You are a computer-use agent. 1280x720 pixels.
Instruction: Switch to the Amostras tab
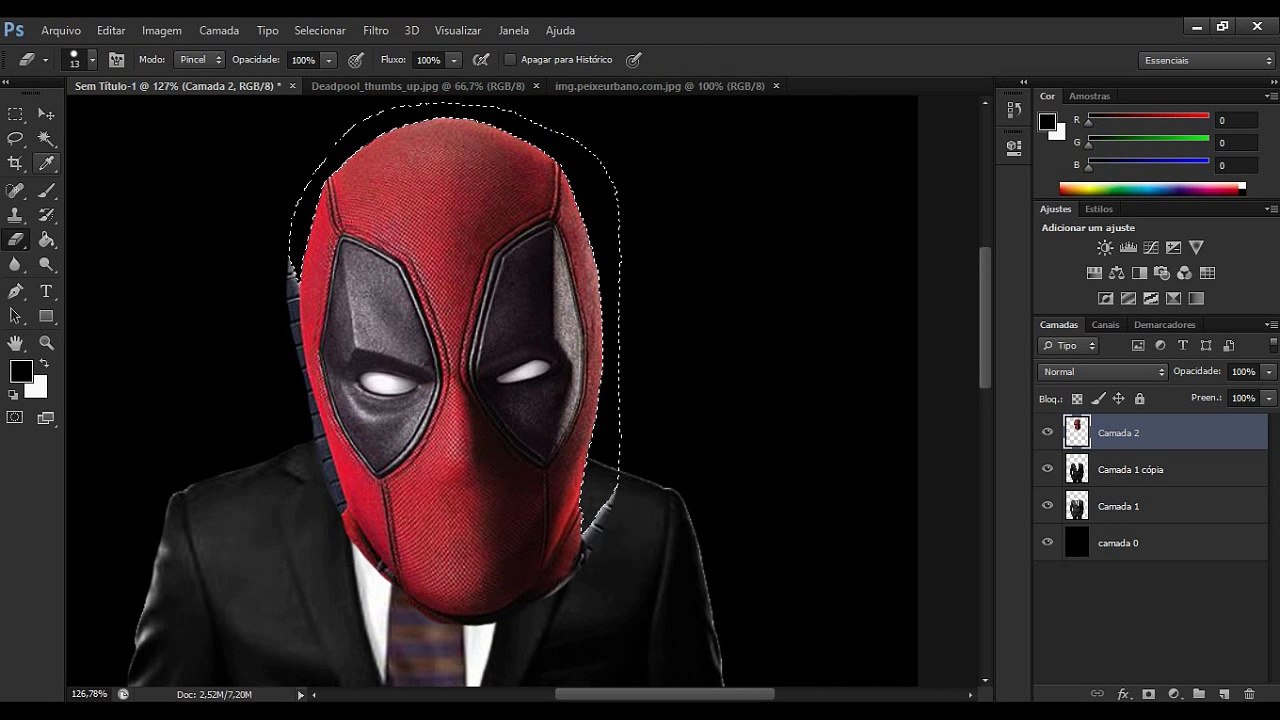[1089, 96]
